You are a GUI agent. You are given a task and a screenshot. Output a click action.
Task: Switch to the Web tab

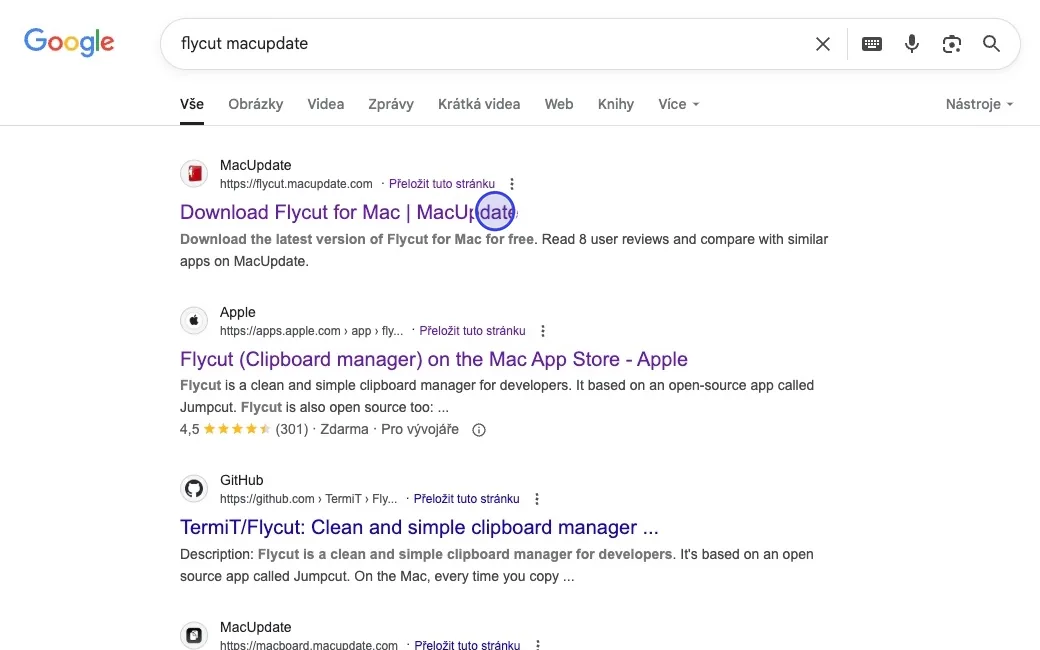pyautogui.click(x=559, y=104)
